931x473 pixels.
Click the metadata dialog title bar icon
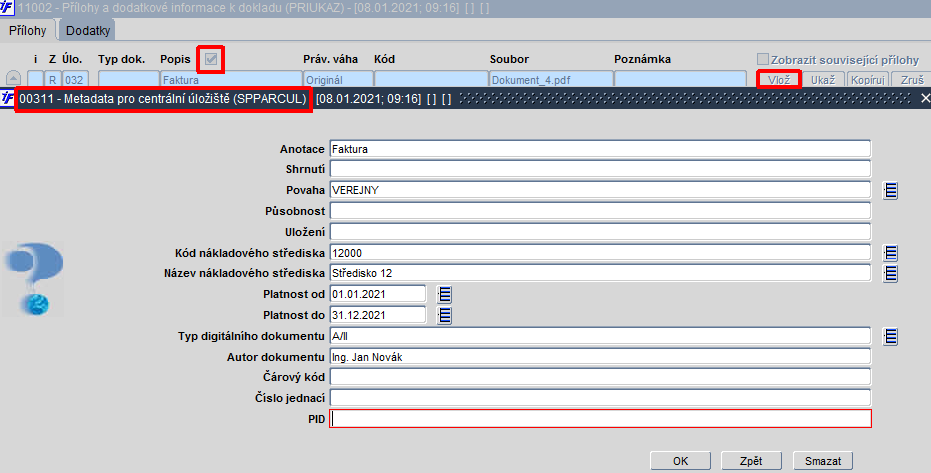tap(7, 98)
